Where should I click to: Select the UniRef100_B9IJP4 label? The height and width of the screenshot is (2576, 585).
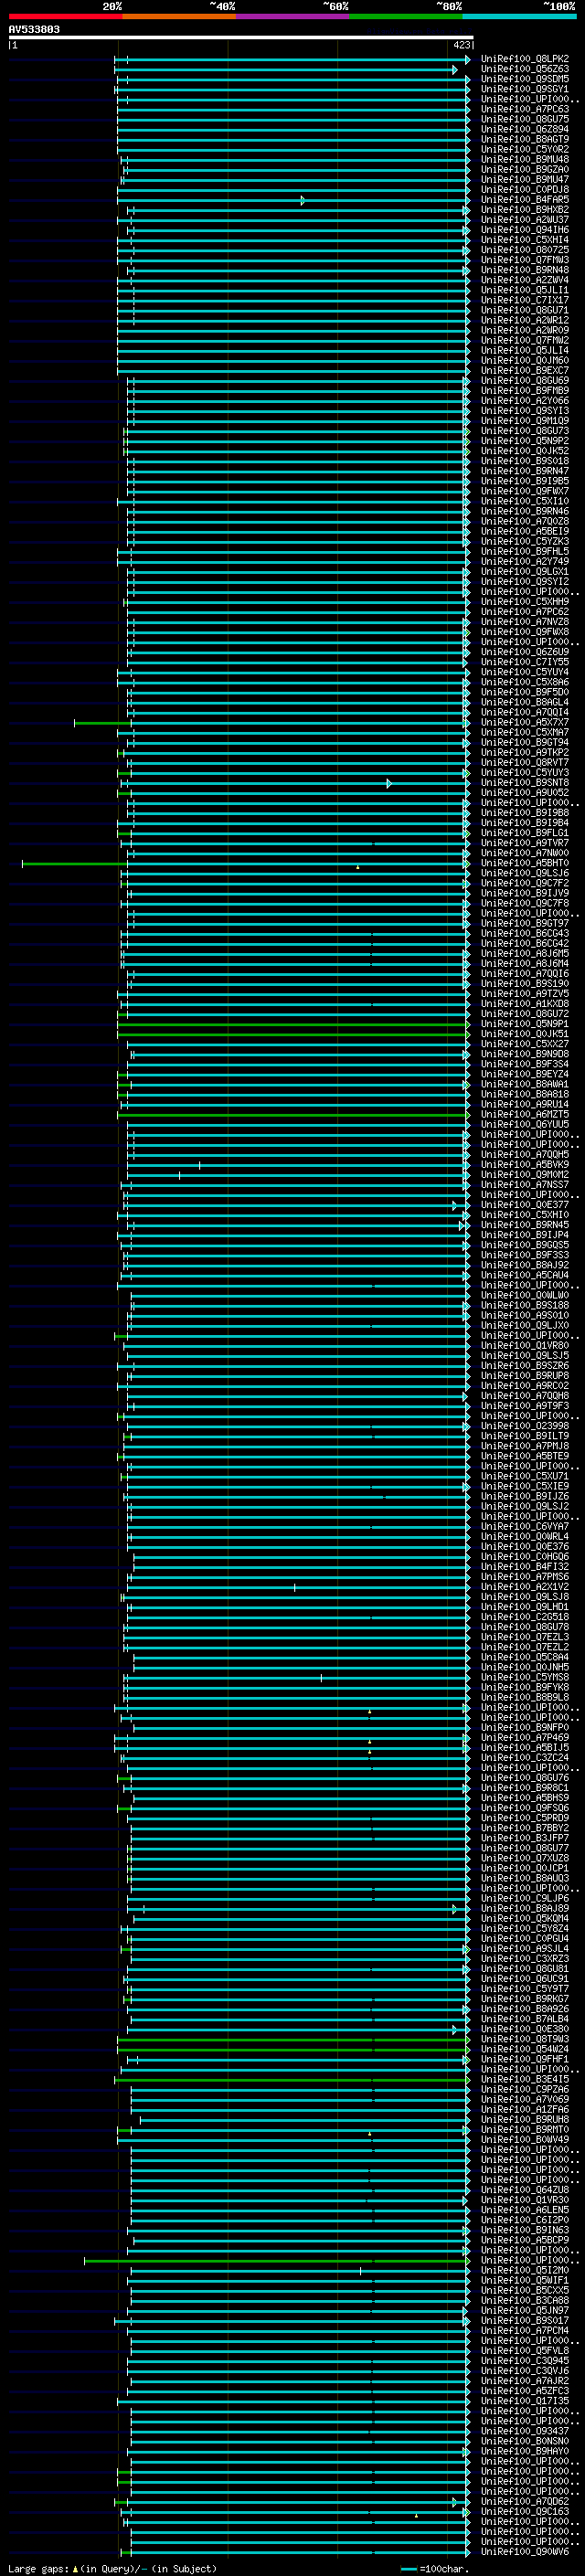tap(525, 1235)
